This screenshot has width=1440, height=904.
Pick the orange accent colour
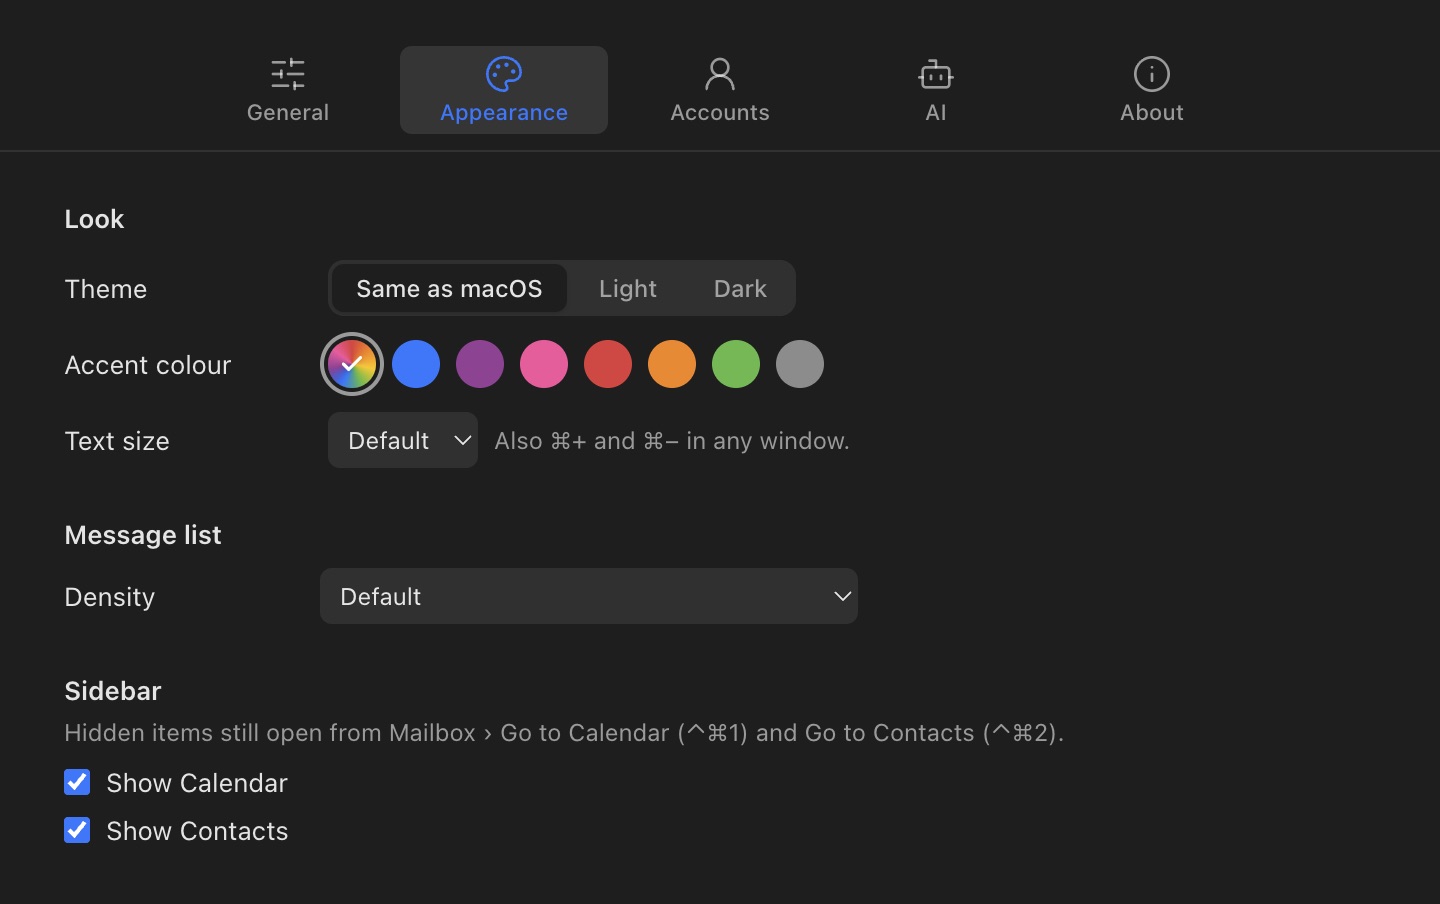click(x=672, y=364)
